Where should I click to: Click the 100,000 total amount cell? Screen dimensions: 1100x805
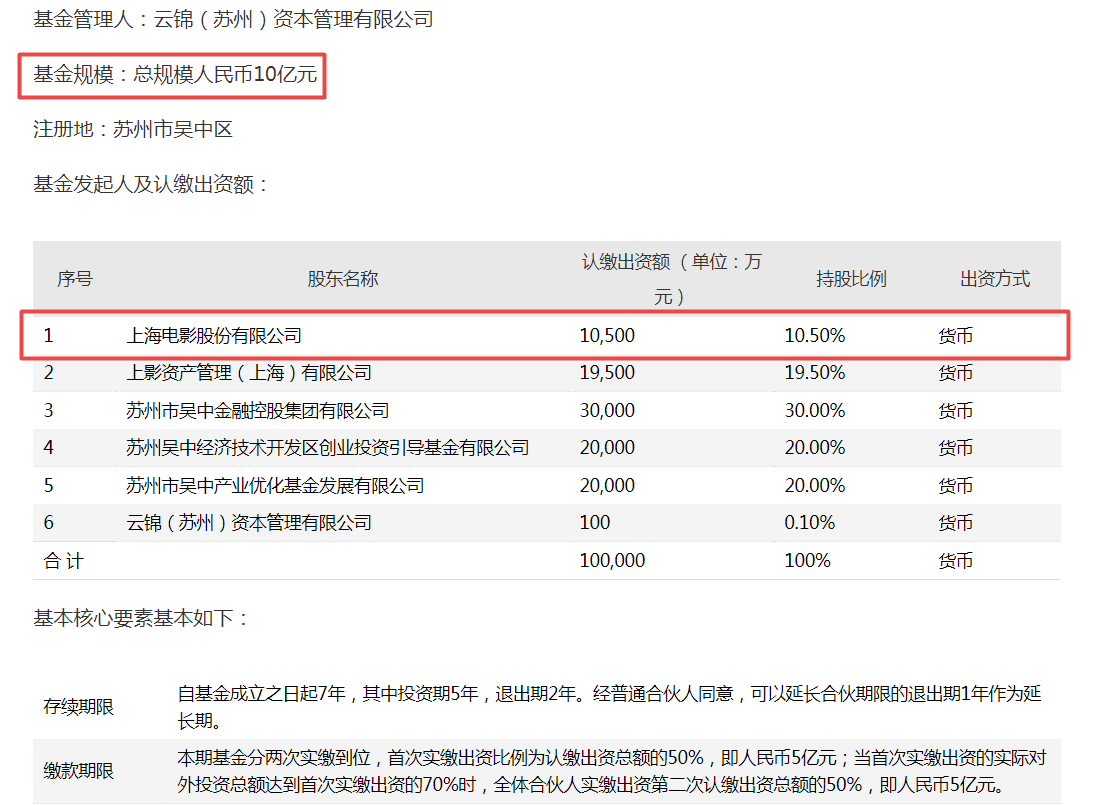[x=612, y=561]
